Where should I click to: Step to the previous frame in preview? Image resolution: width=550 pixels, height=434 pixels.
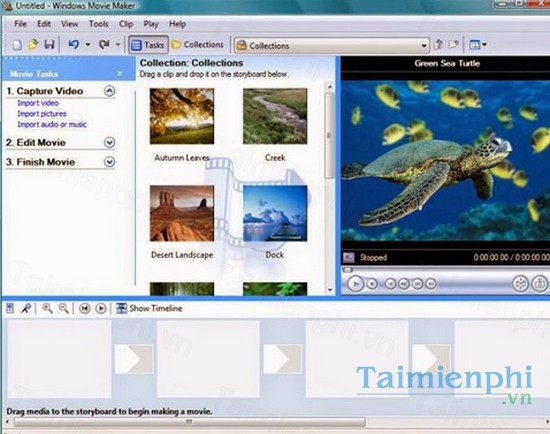(404, 283)
